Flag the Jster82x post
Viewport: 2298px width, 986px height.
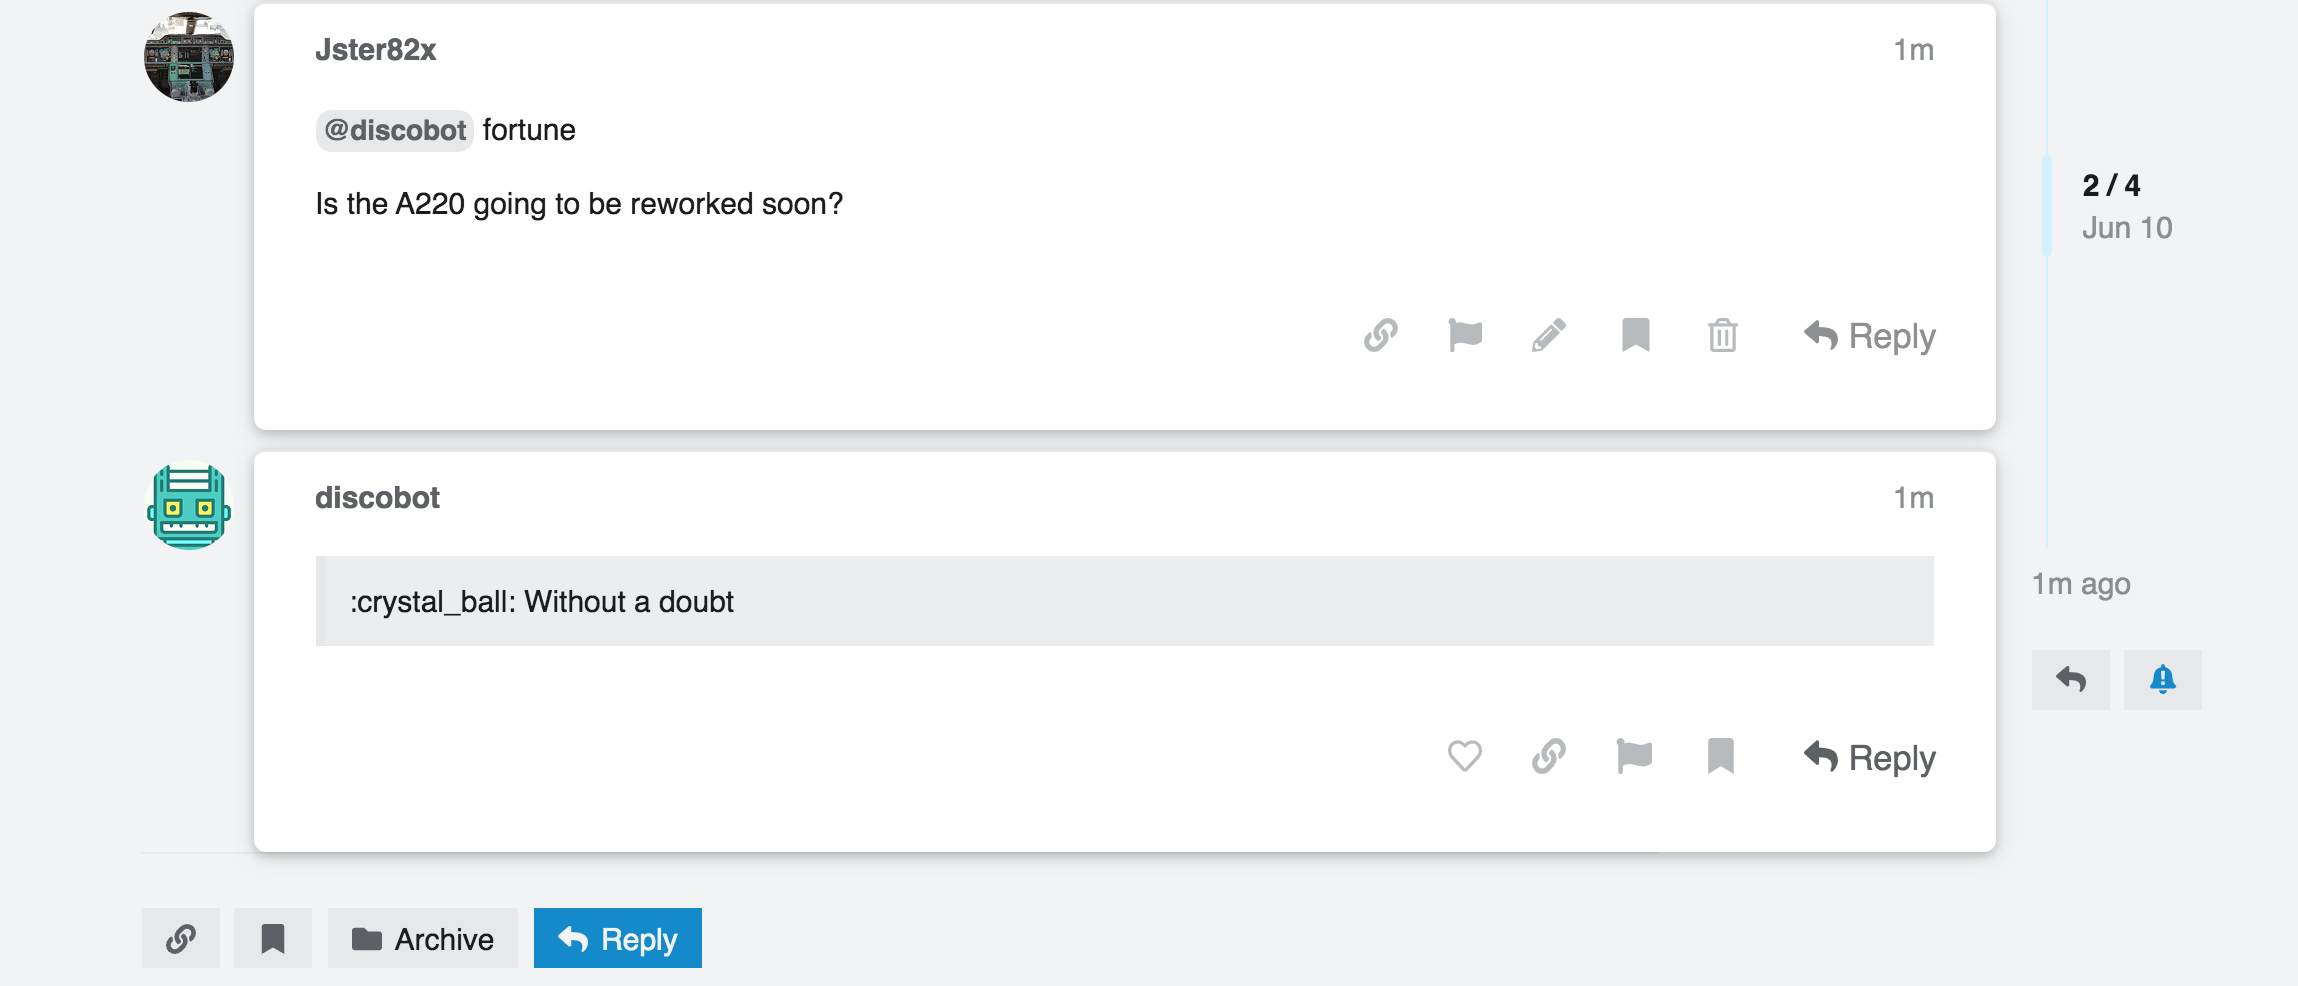point(1465,336)
